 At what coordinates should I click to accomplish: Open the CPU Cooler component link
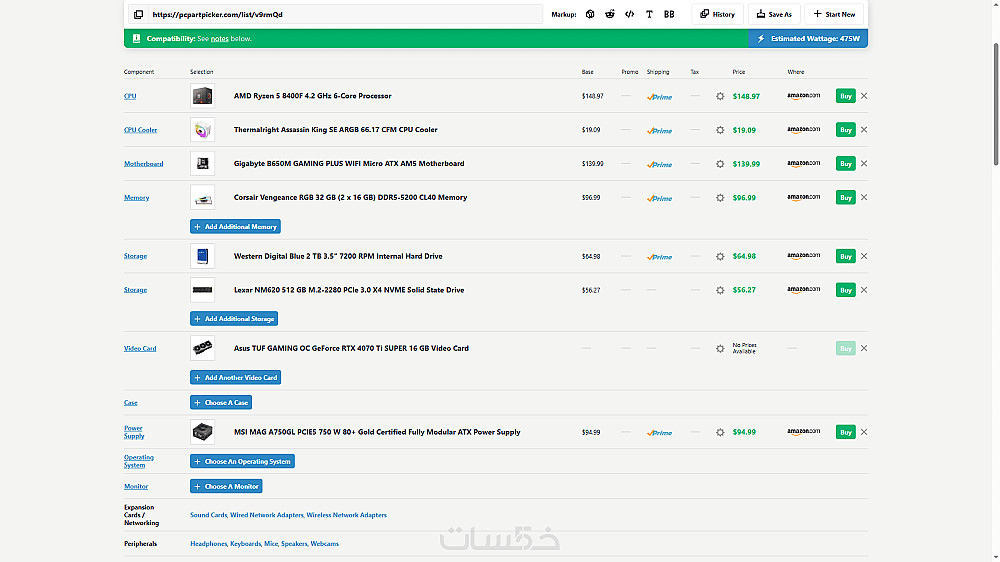140,130
